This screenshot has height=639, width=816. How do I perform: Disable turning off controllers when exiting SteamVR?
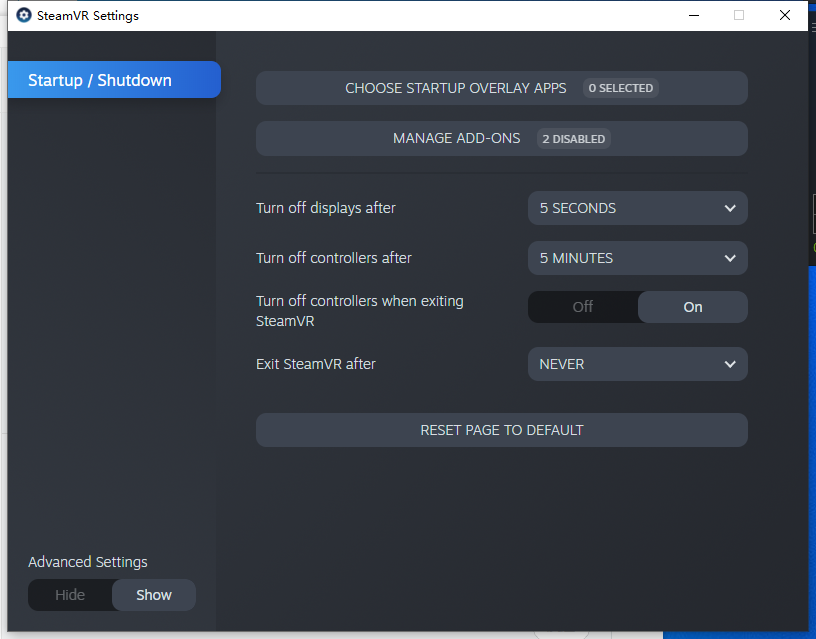584,307
